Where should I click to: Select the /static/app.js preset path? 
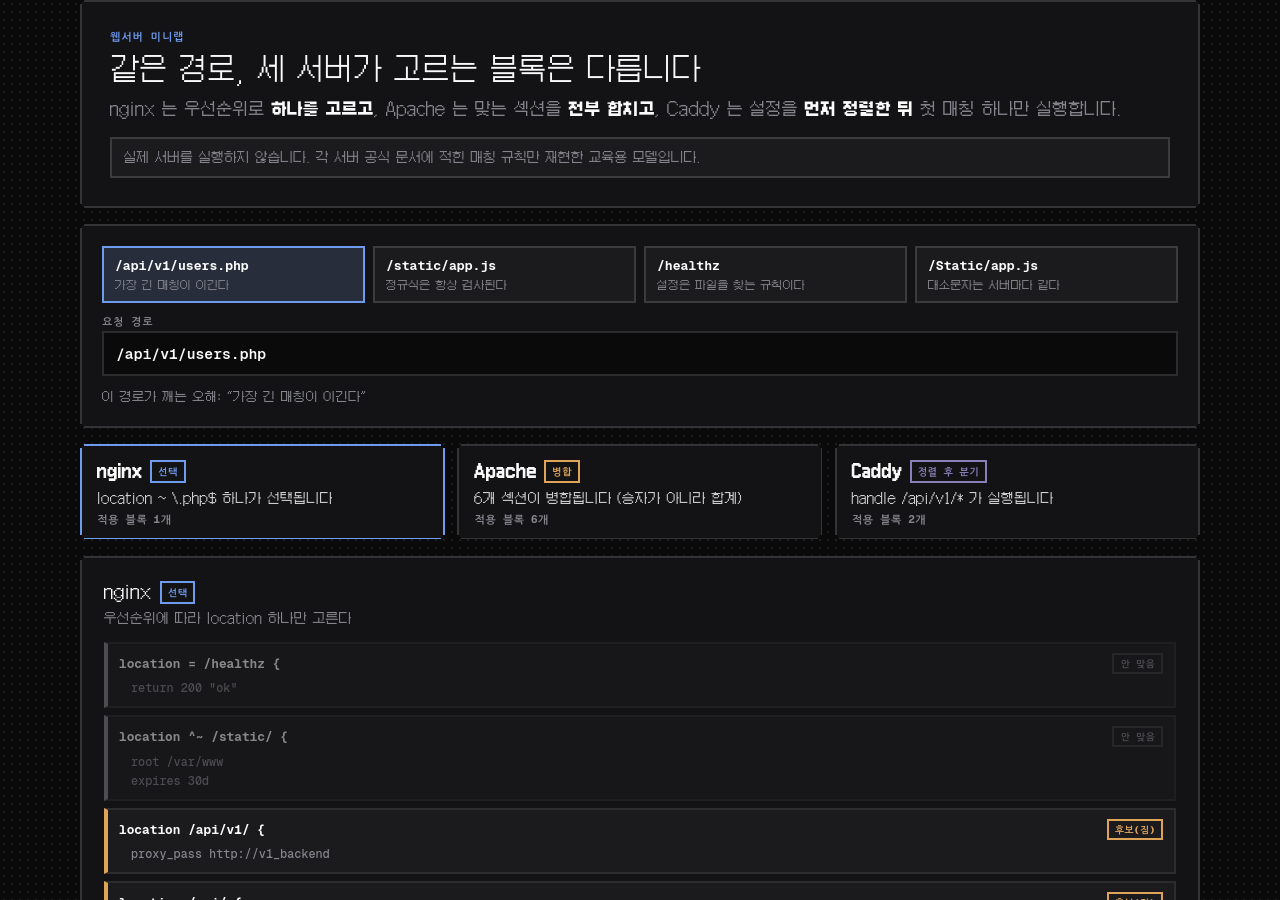[504, 274]
